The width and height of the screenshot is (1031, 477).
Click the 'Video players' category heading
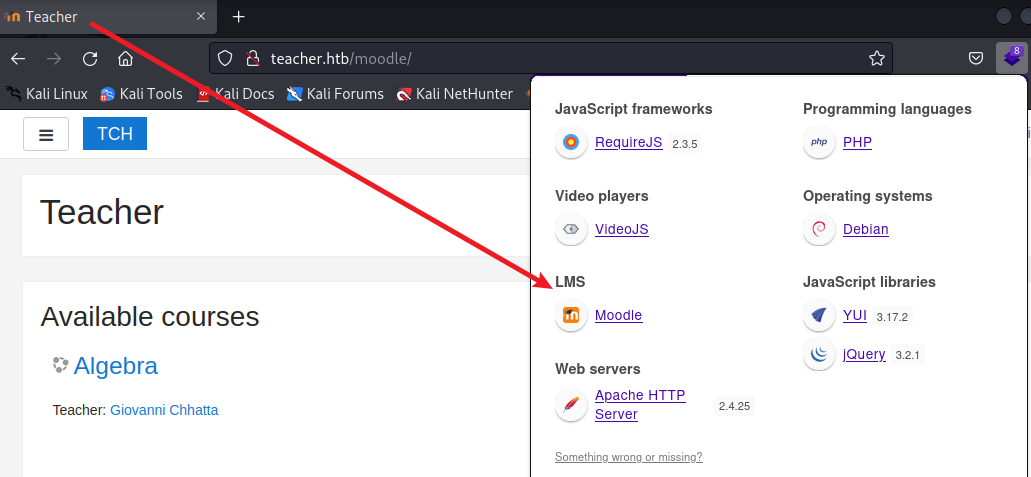[x=602, y=196]
